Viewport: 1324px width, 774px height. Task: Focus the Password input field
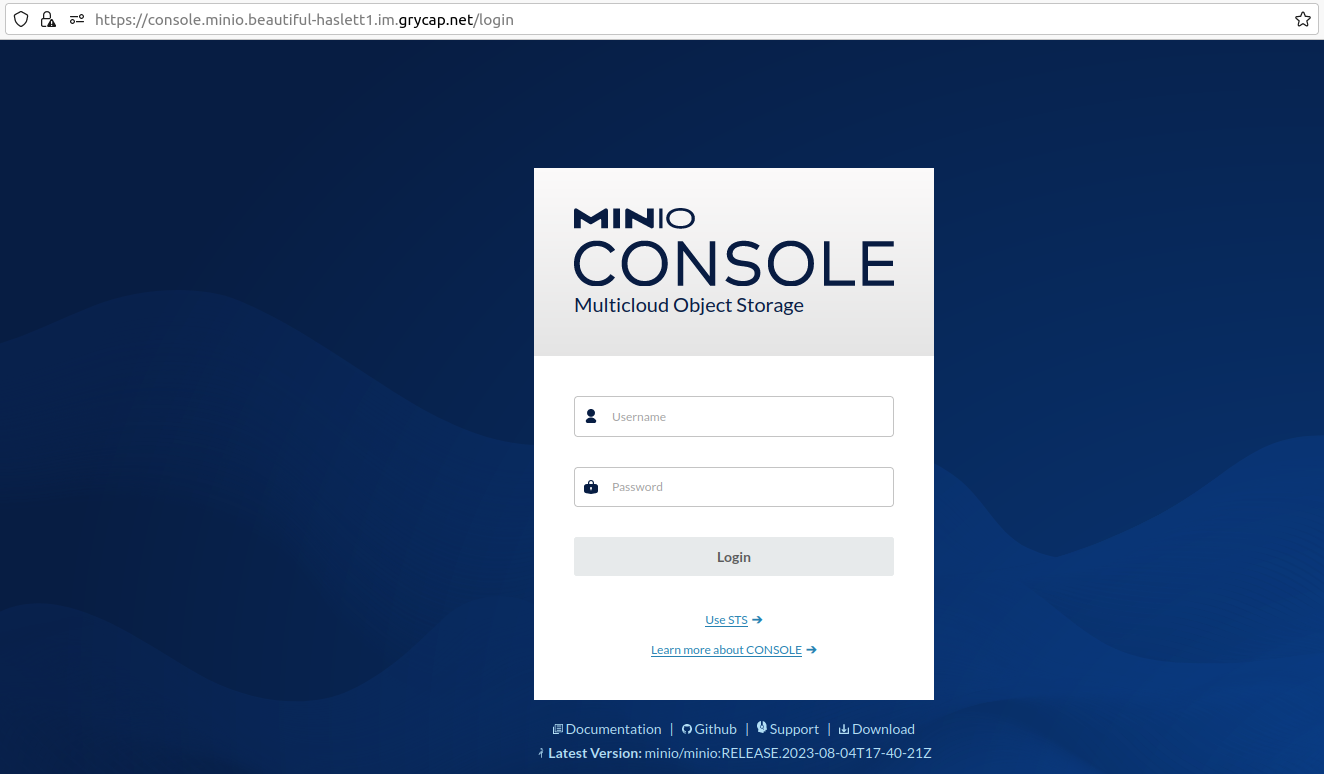[x=745, y=487]
